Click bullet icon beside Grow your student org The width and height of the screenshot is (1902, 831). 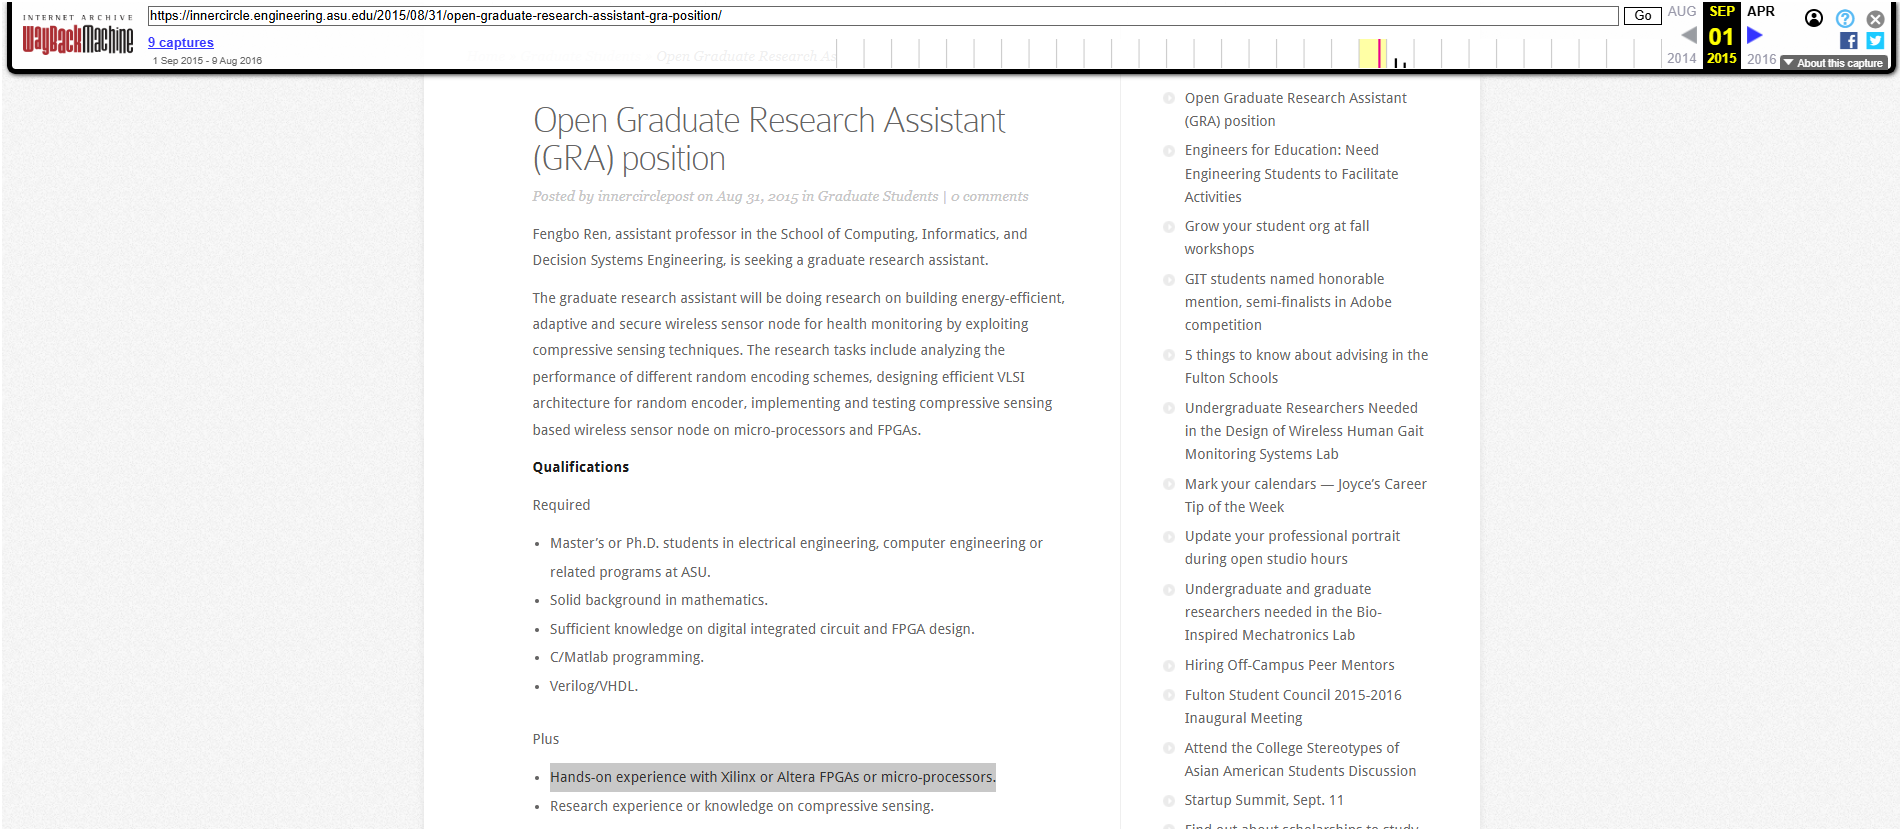point(1169,227)
